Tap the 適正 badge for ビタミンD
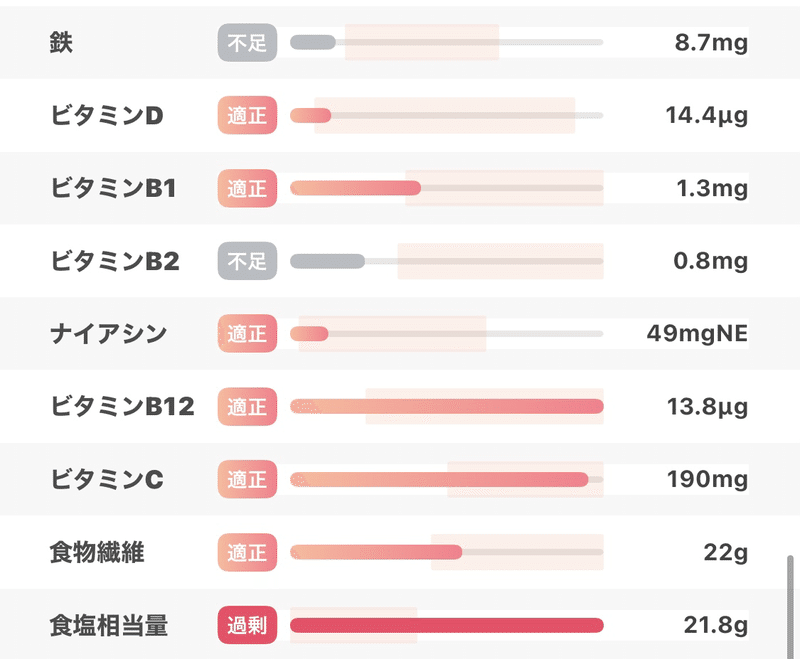 point(247,116)
